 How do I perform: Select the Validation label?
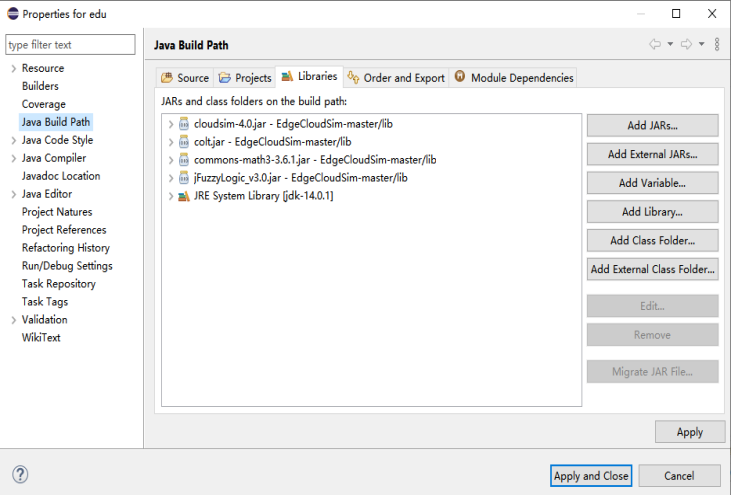(44, 319)
